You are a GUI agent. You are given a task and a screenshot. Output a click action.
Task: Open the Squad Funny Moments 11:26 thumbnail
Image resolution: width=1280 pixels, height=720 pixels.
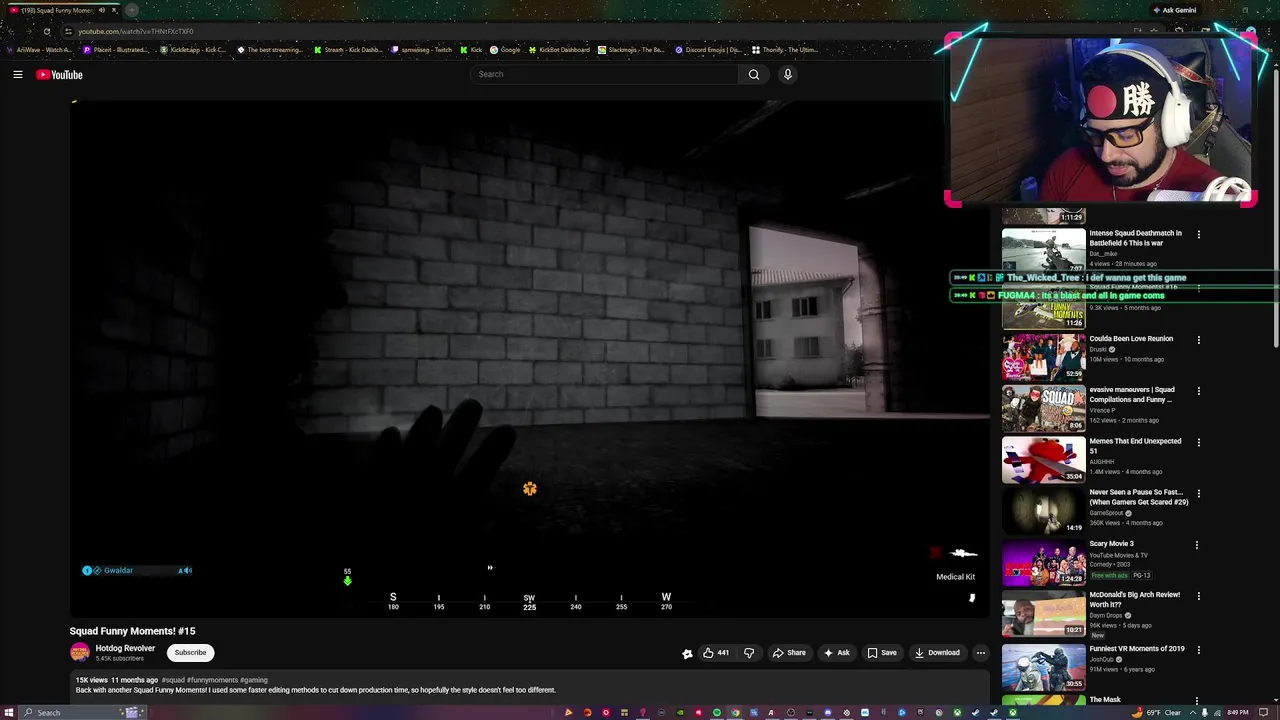click(x=1043, y=307)
